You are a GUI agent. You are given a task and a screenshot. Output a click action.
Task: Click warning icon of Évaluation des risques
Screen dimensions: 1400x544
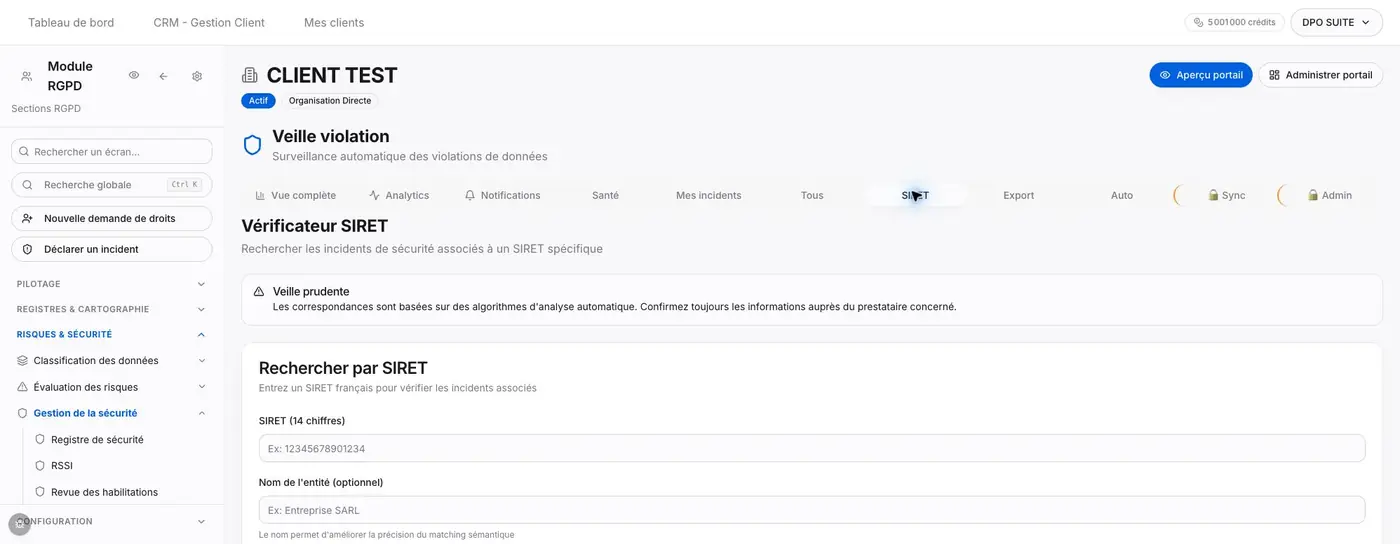point(23,387)
